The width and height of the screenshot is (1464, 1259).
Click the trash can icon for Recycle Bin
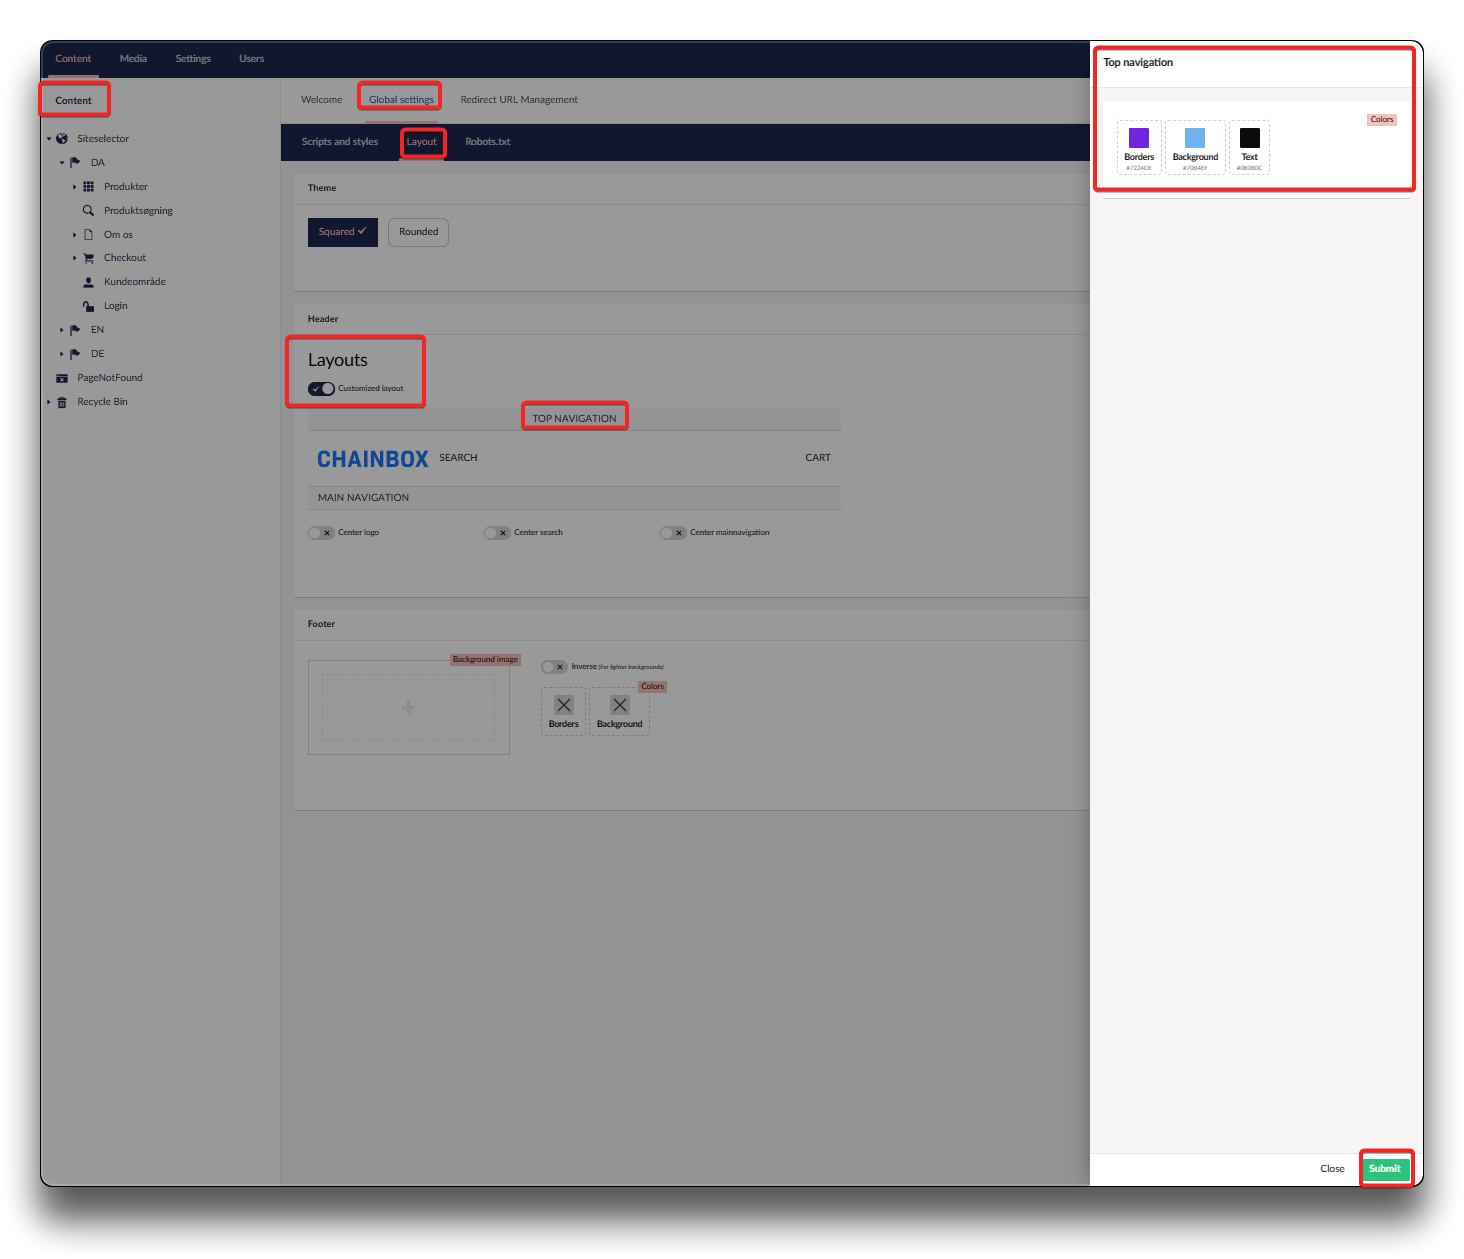click(x=62, y=402)
